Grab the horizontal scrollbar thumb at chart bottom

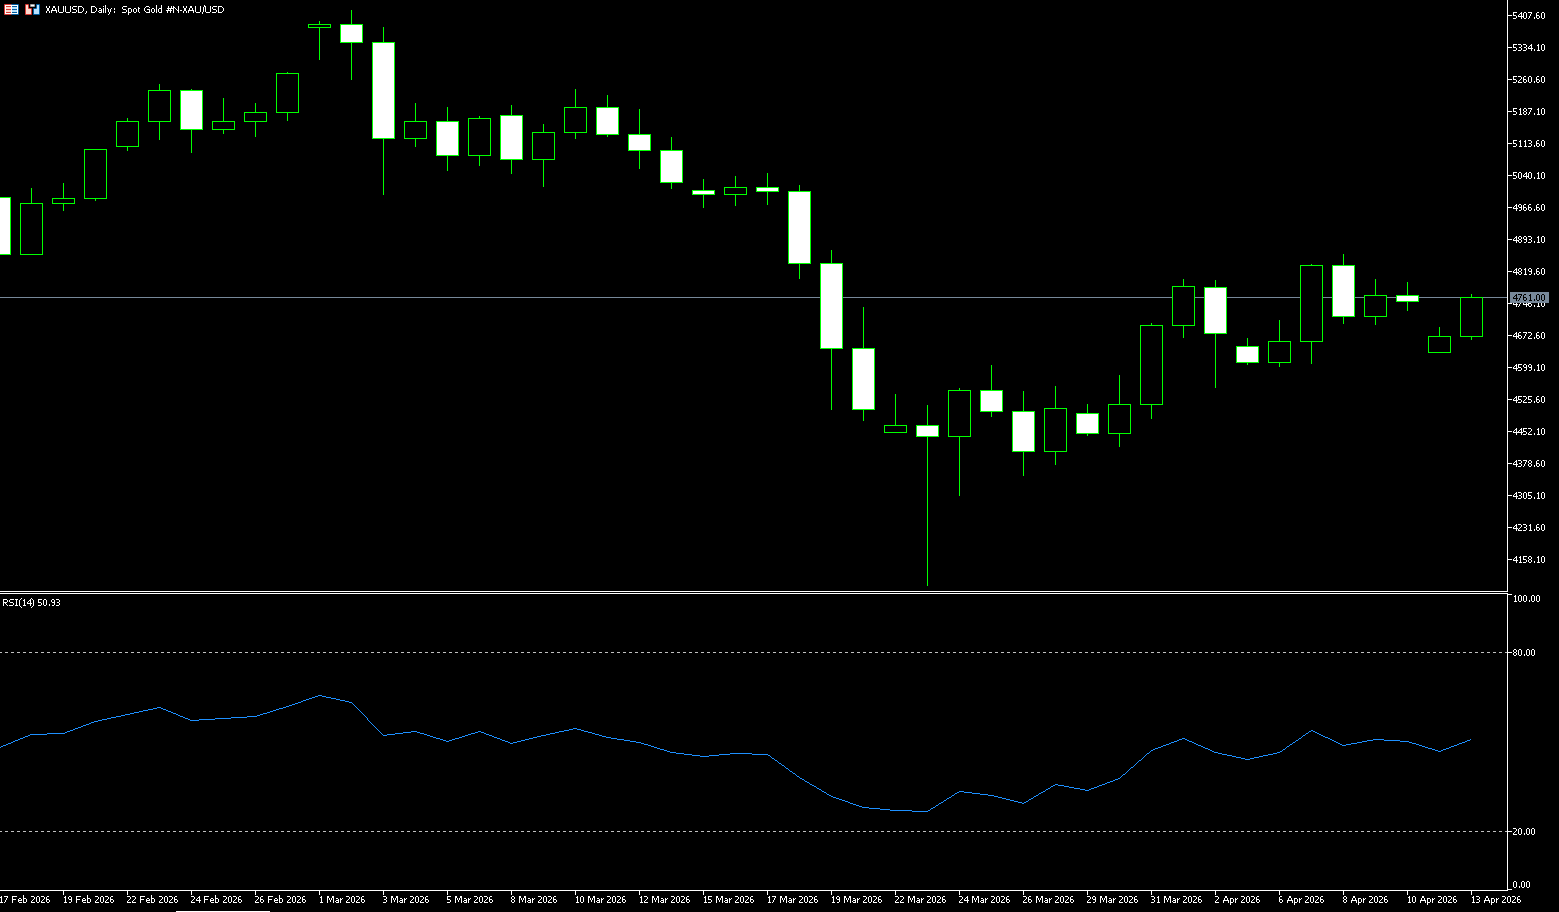click(222, 910)
